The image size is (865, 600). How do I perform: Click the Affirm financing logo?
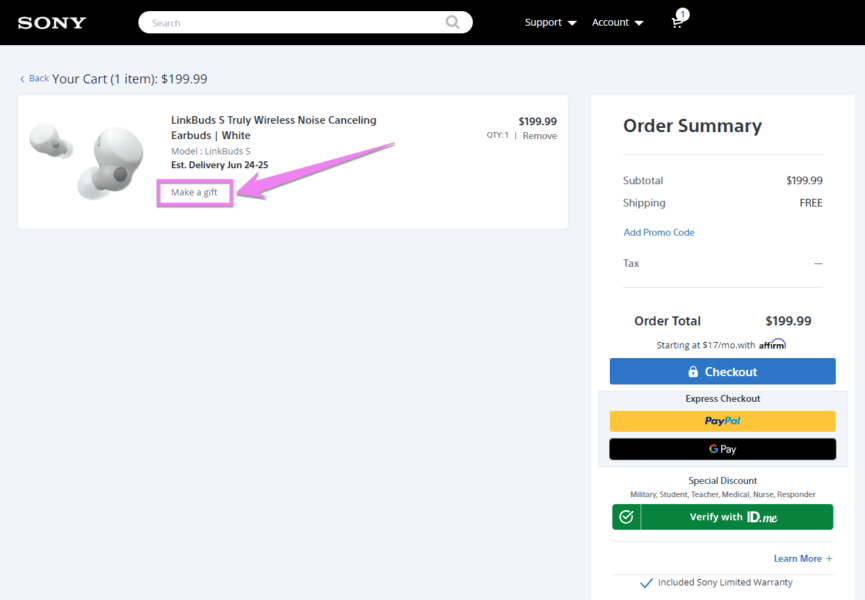tap(771, 343)
